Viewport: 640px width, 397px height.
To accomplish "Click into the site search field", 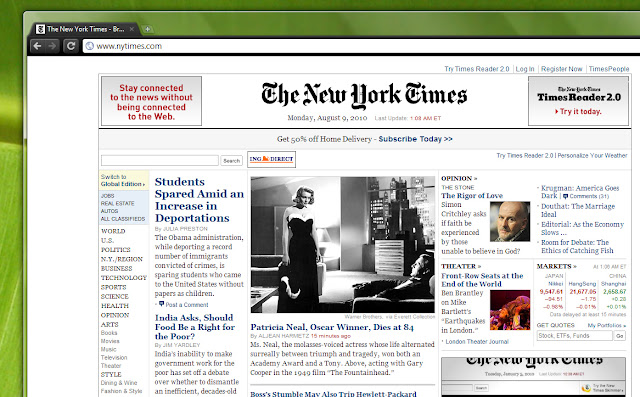I will pos(160,160).
